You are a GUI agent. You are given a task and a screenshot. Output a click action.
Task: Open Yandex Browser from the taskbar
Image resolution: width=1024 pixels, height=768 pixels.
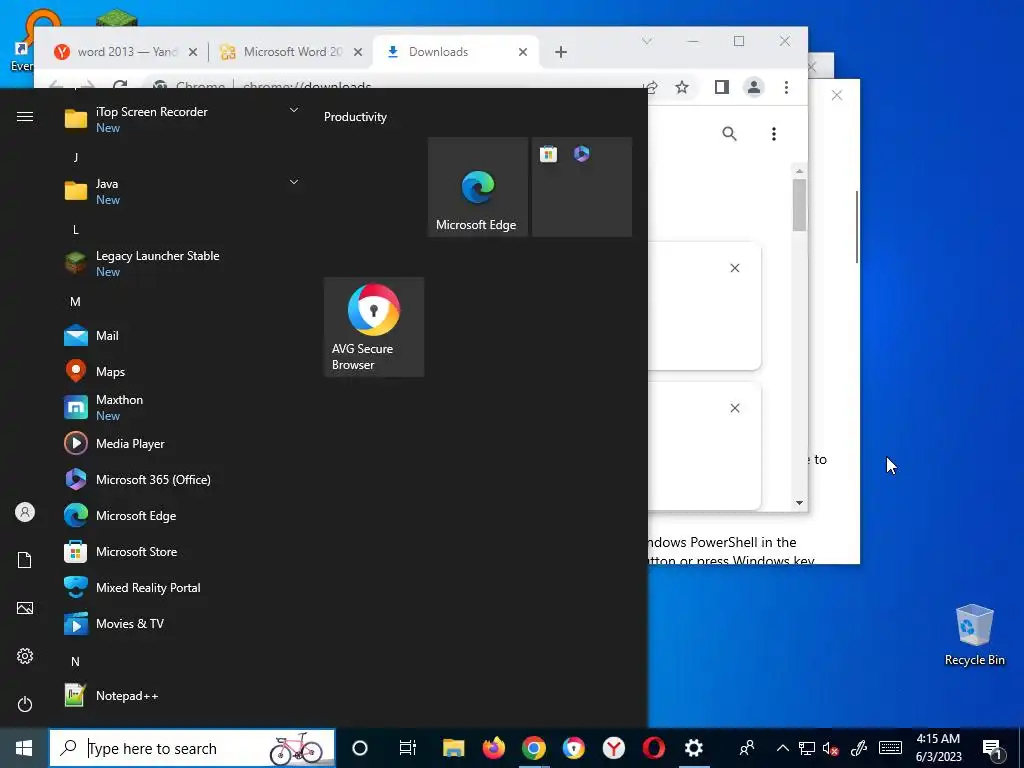(614, 748)
